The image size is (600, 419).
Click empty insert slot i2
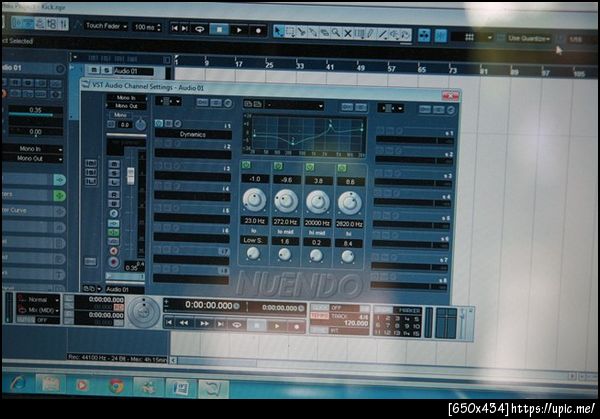pos(193,154)
